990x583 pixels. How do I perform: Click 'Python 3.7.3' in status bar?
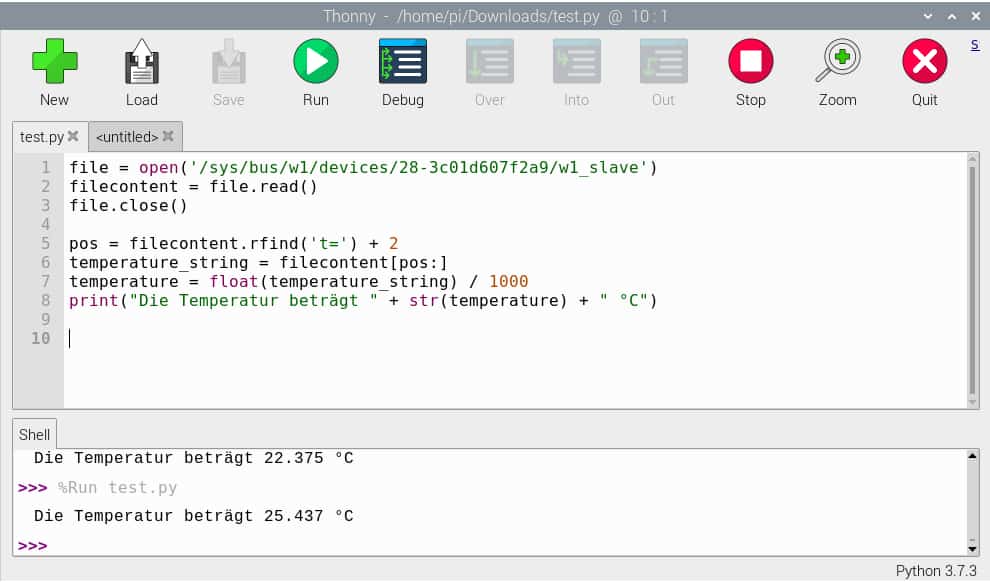coord(936,571)
